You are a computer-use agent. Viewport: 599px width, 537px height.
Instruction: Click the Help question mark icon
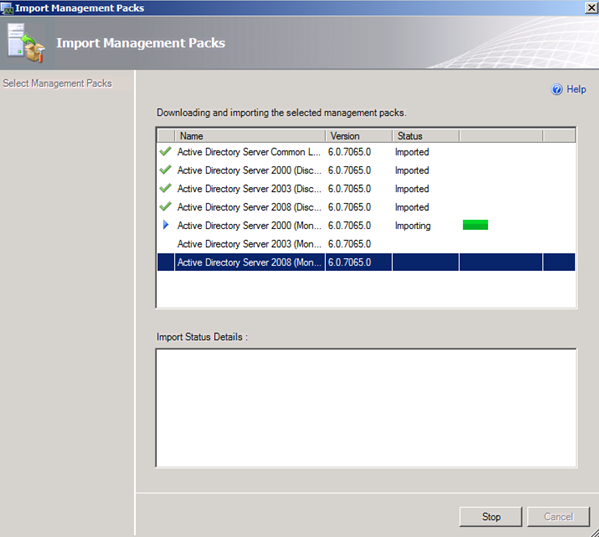557,89
